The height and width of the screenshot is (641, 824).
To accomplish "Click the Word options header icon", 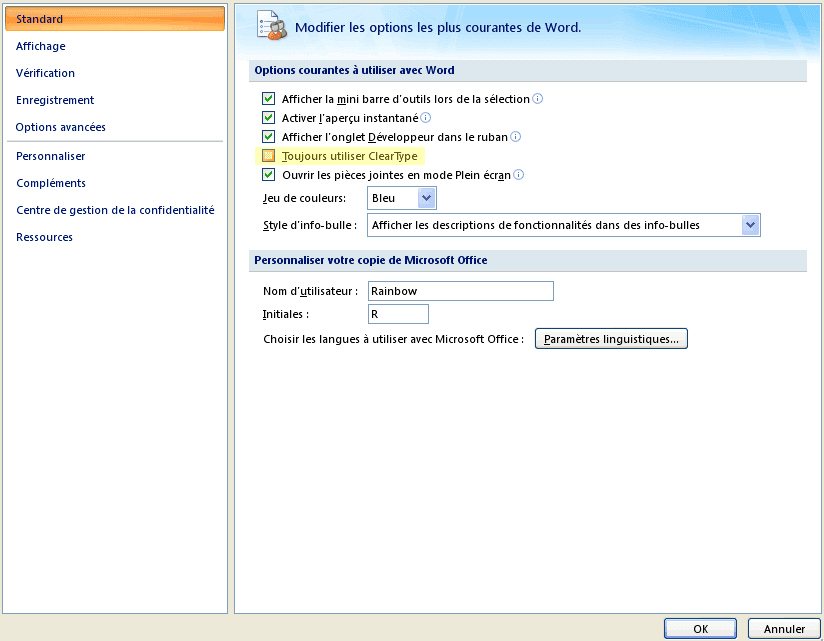I will coord(272,26).
